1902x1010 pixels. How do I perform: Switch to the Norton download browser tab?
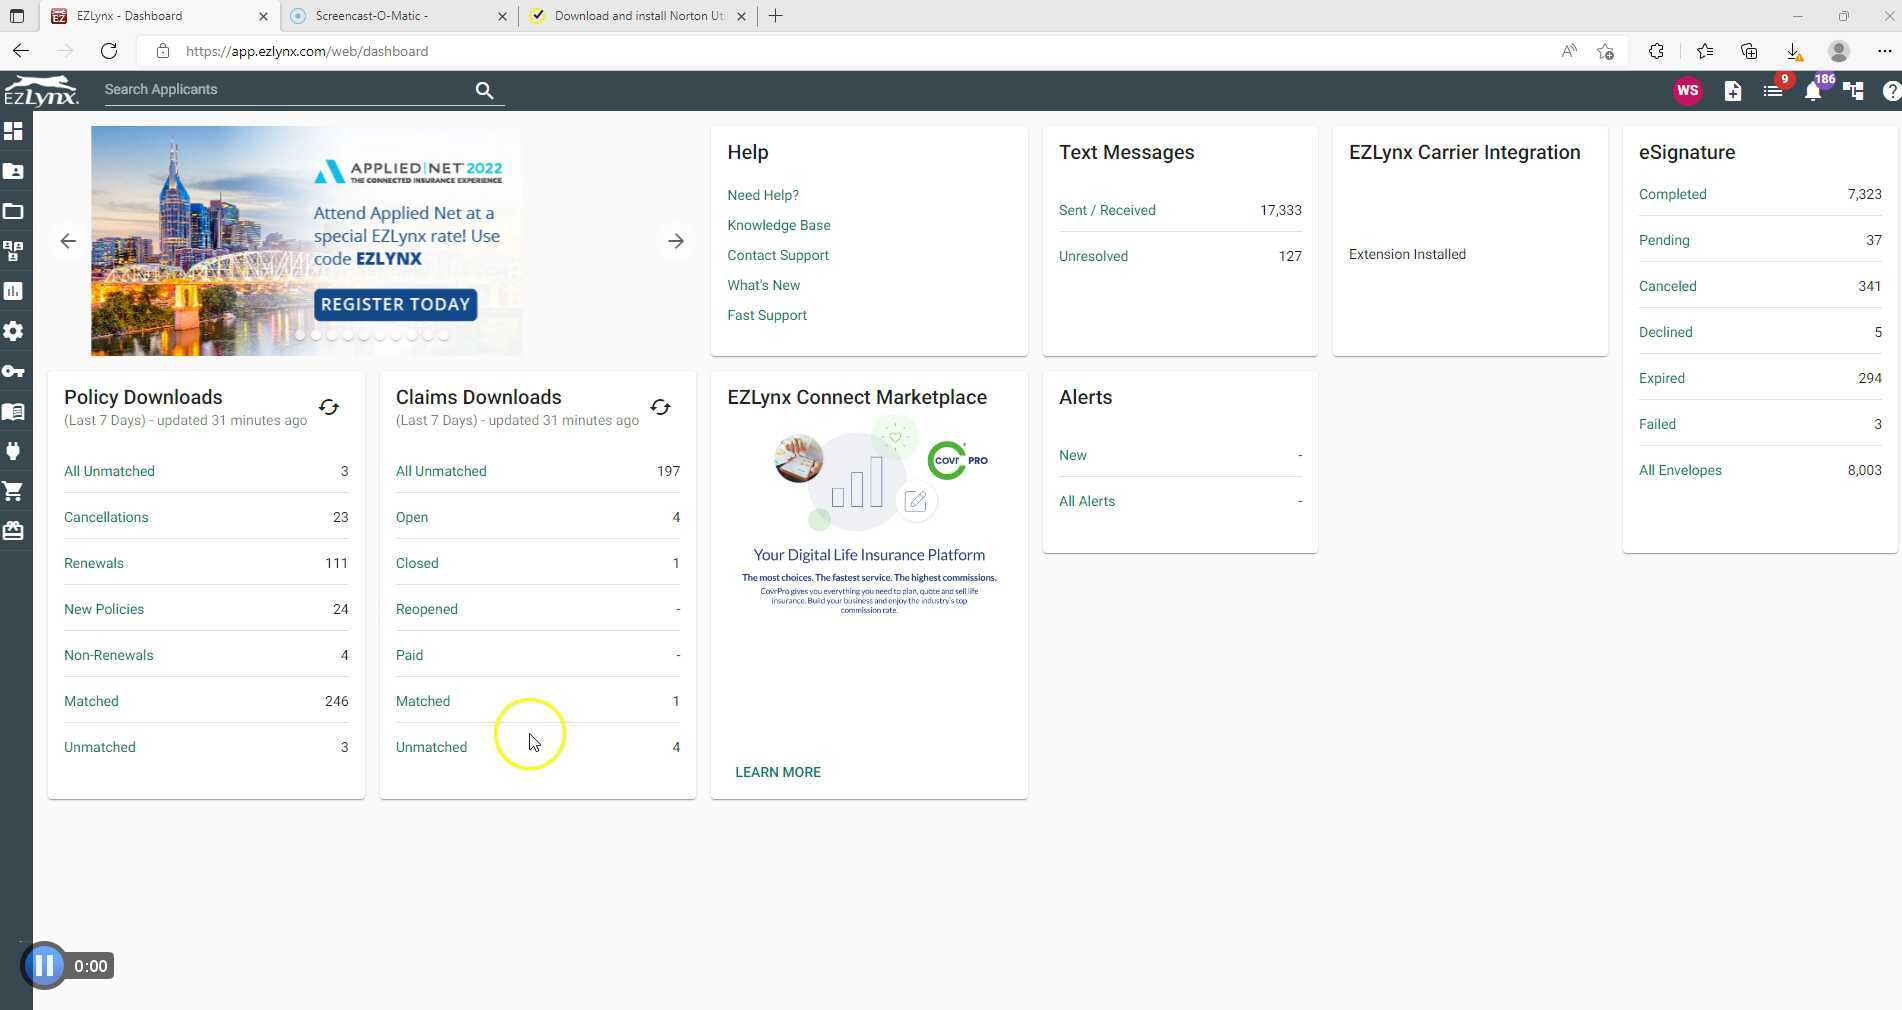point(630,16)
